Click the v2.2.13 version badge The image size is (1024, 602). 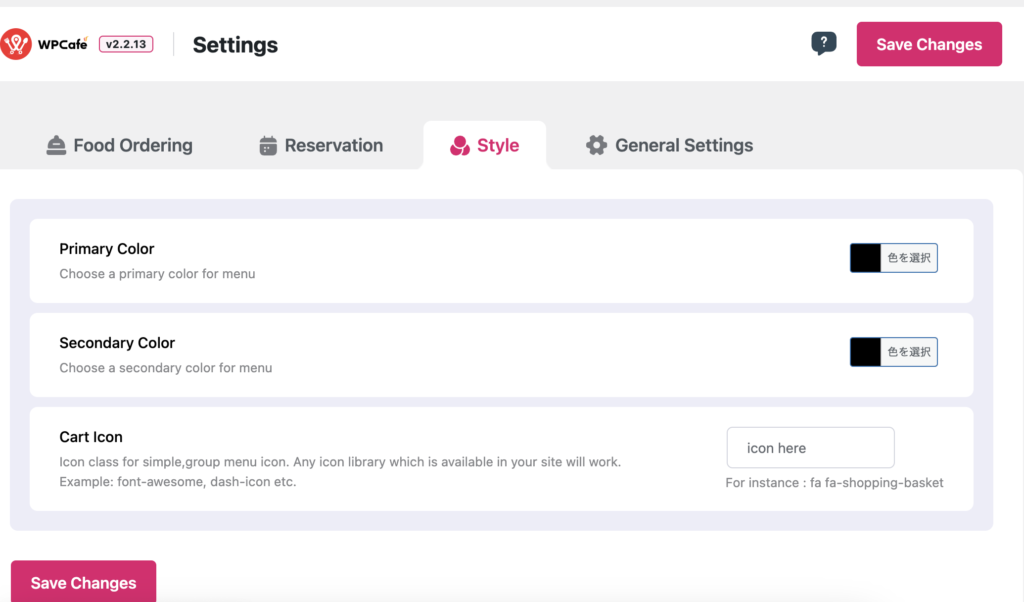click(126, 44)
